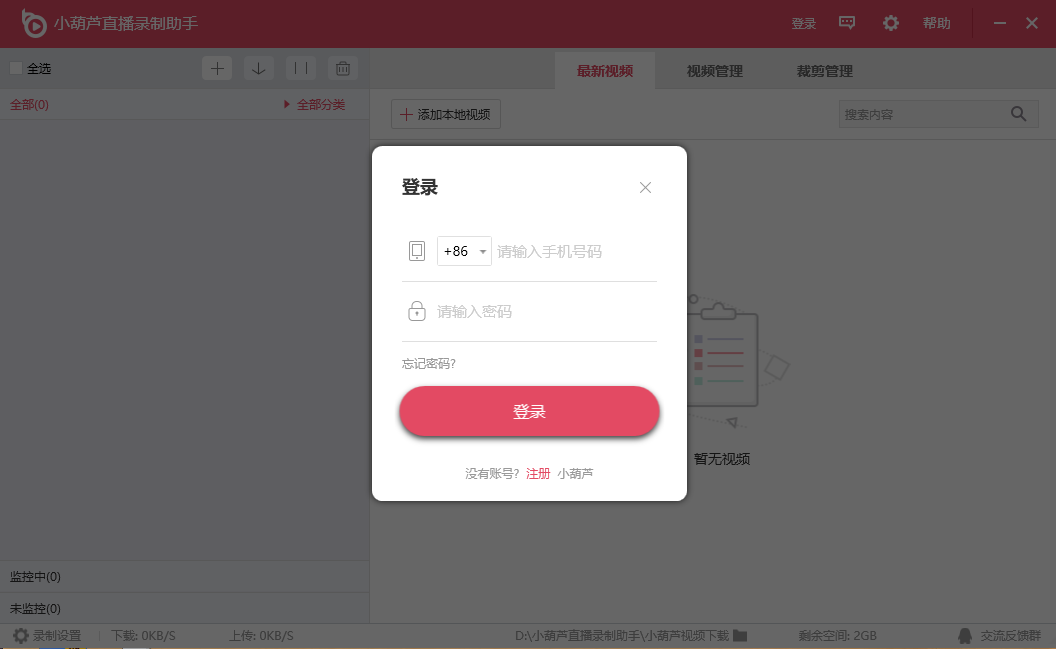Viewport: 1056px width, 649px height.
Task: Expand the 全部分类 category list
Action: point(315,104)
